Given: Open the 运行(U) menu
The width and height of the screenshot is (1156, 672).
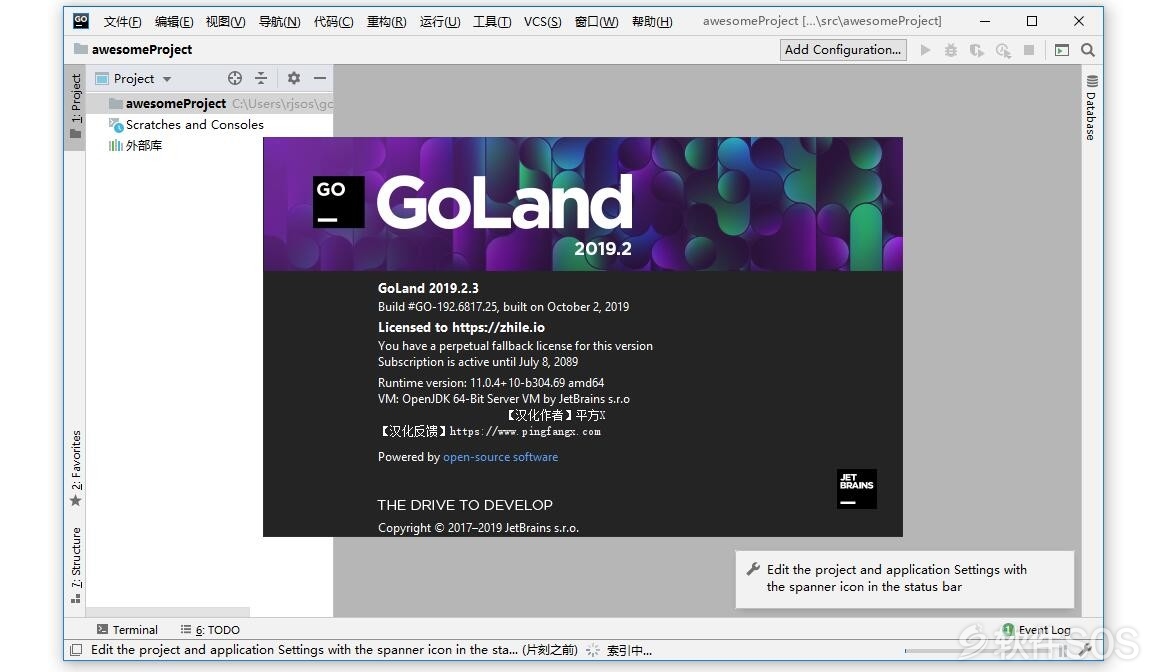Looking at the screenshot, I should coord(440,21).
